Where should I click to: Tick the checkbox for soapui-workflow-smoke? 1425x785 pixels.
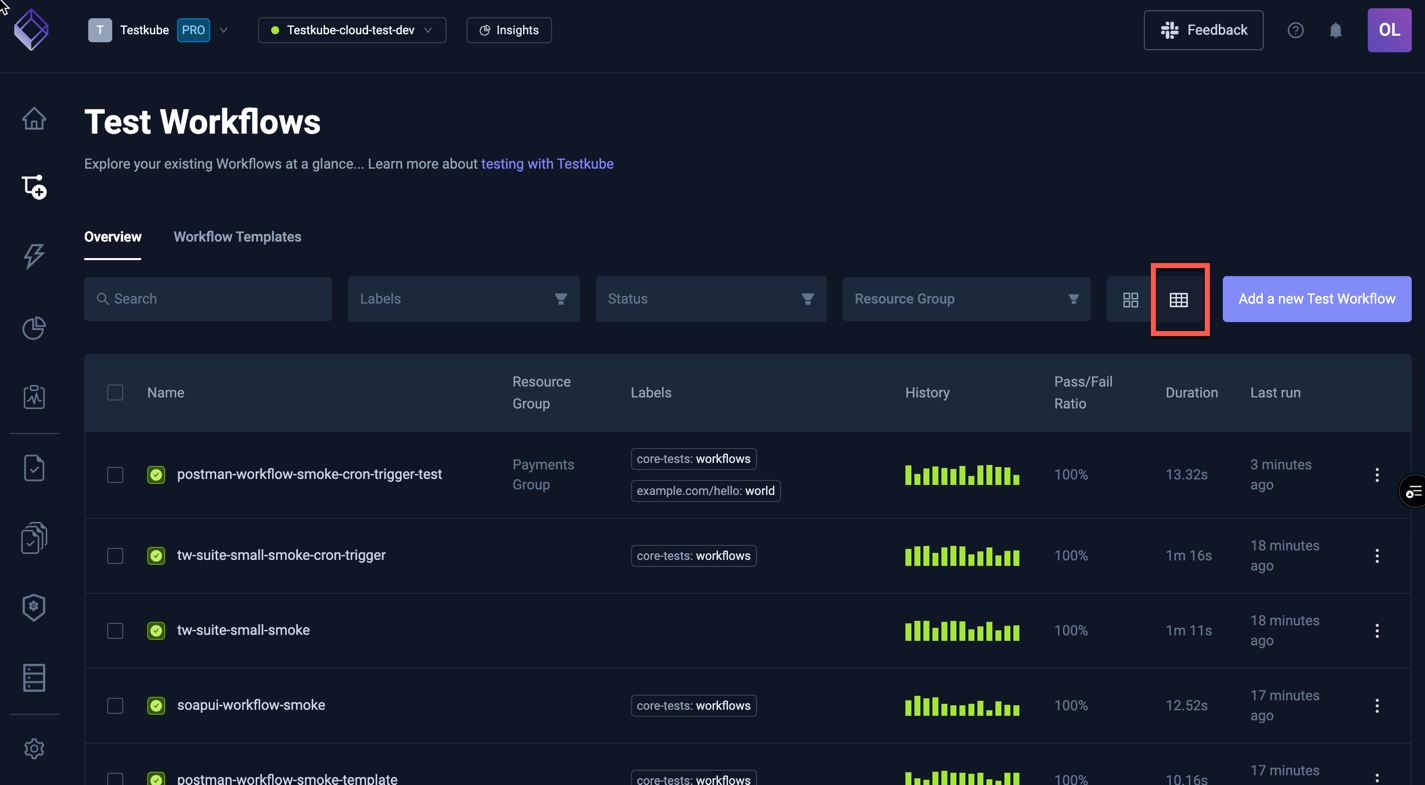pos(115,705)
